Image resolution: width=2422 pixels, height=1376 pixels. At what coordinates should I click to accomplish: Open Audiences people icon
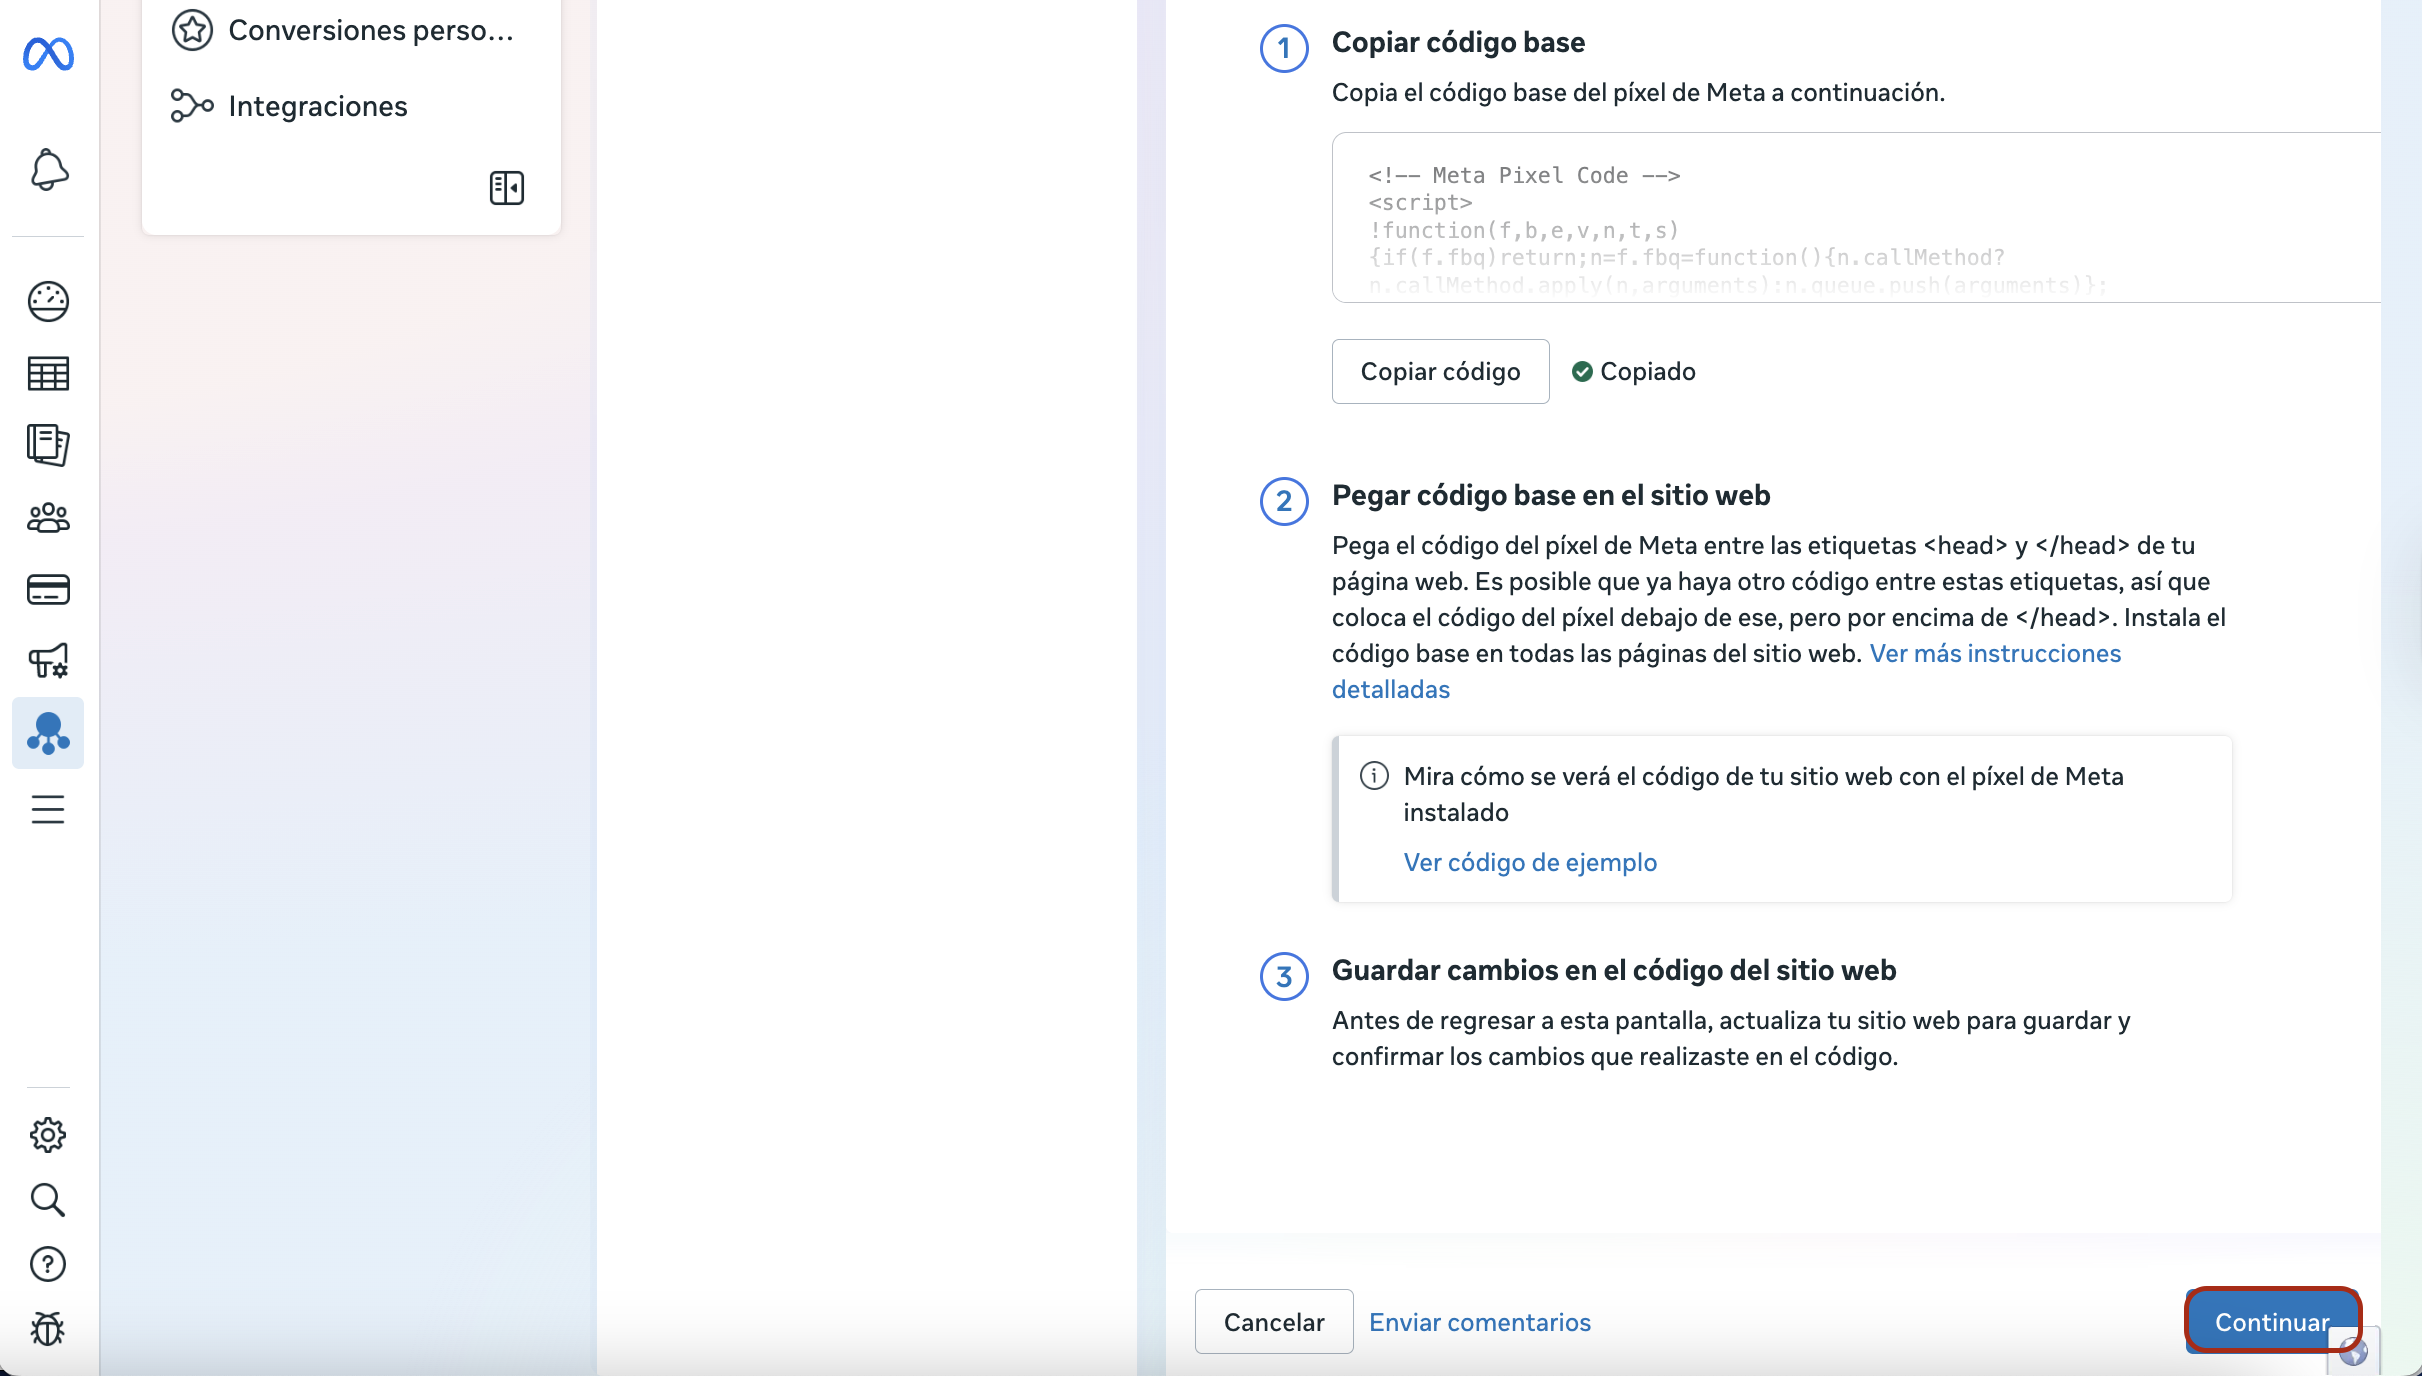(48, 517)
